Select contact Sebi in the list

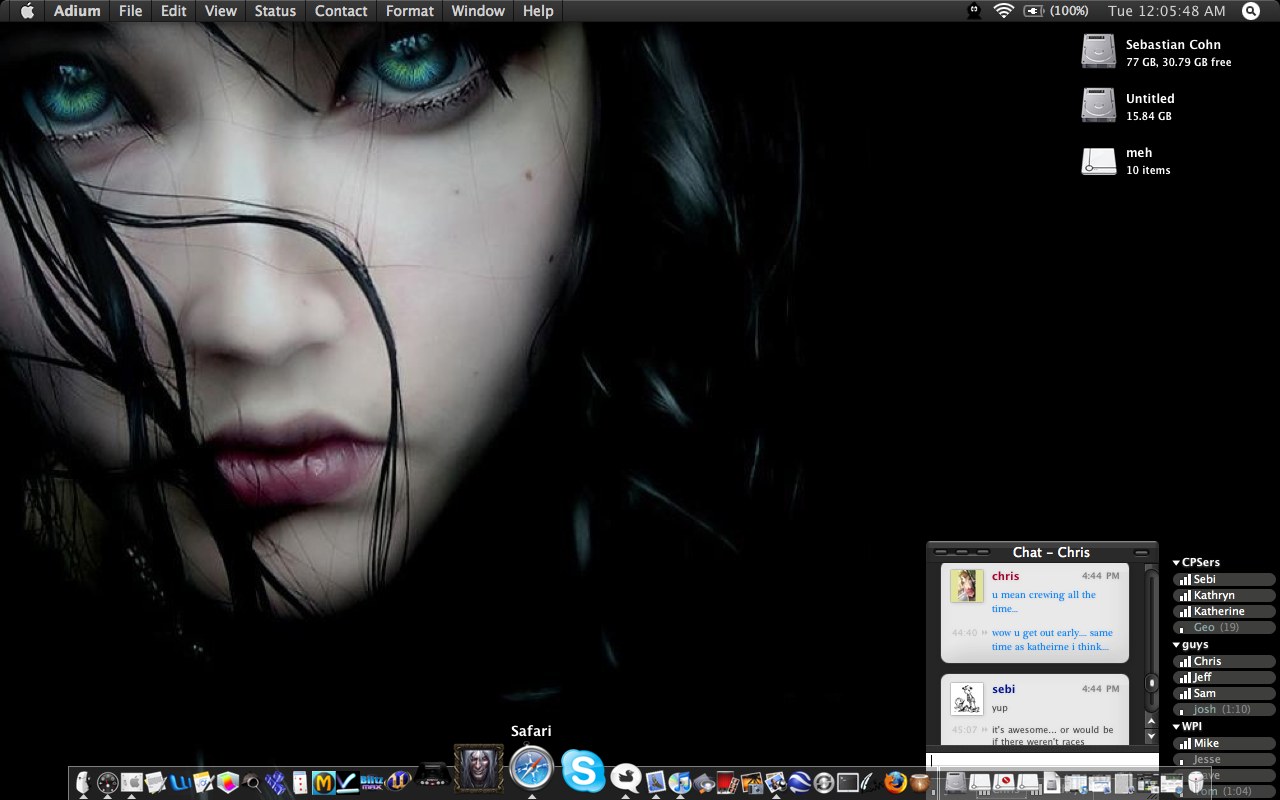(x=1224, y=579)
